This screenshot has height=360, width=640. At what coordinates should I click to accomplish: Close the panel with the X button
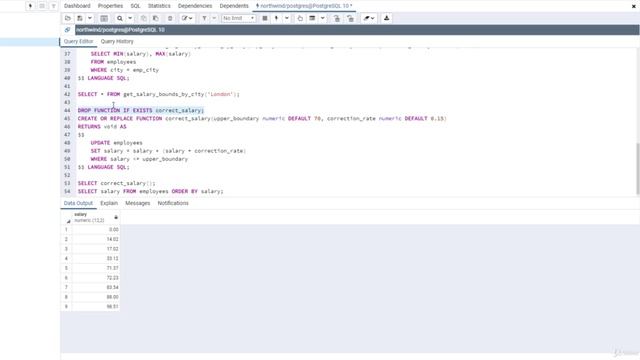[634, 6]
